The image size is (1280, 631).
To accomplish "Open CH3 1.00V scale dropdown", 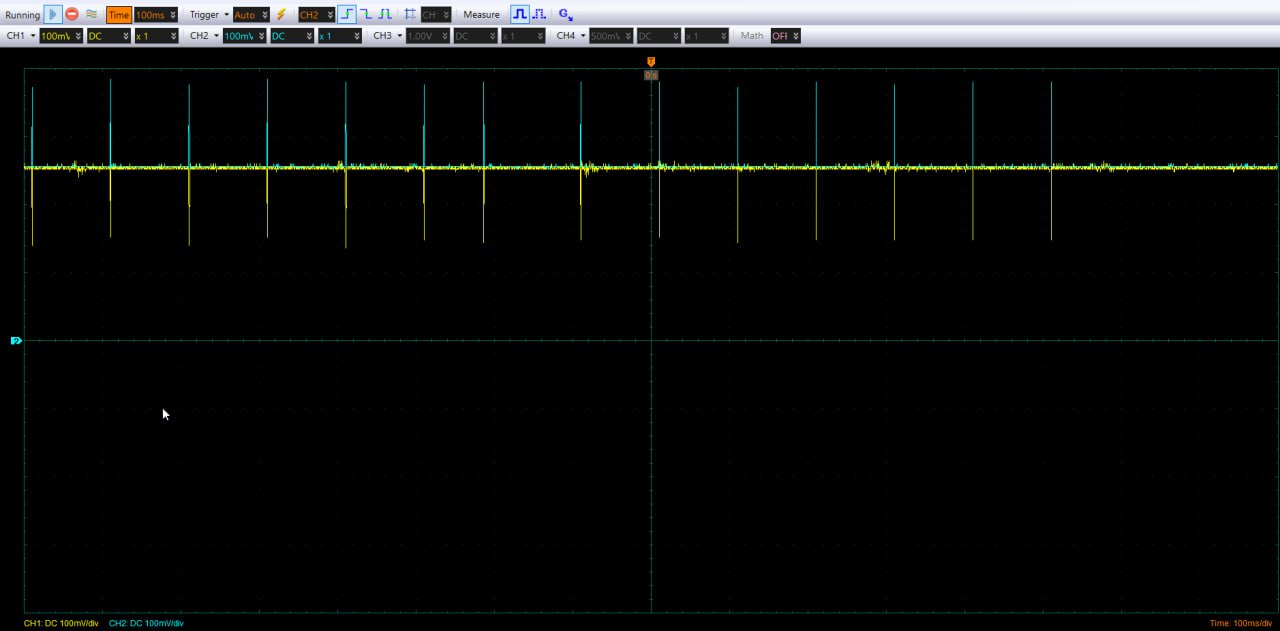I will pyautogui.click(x=428, y=36).
